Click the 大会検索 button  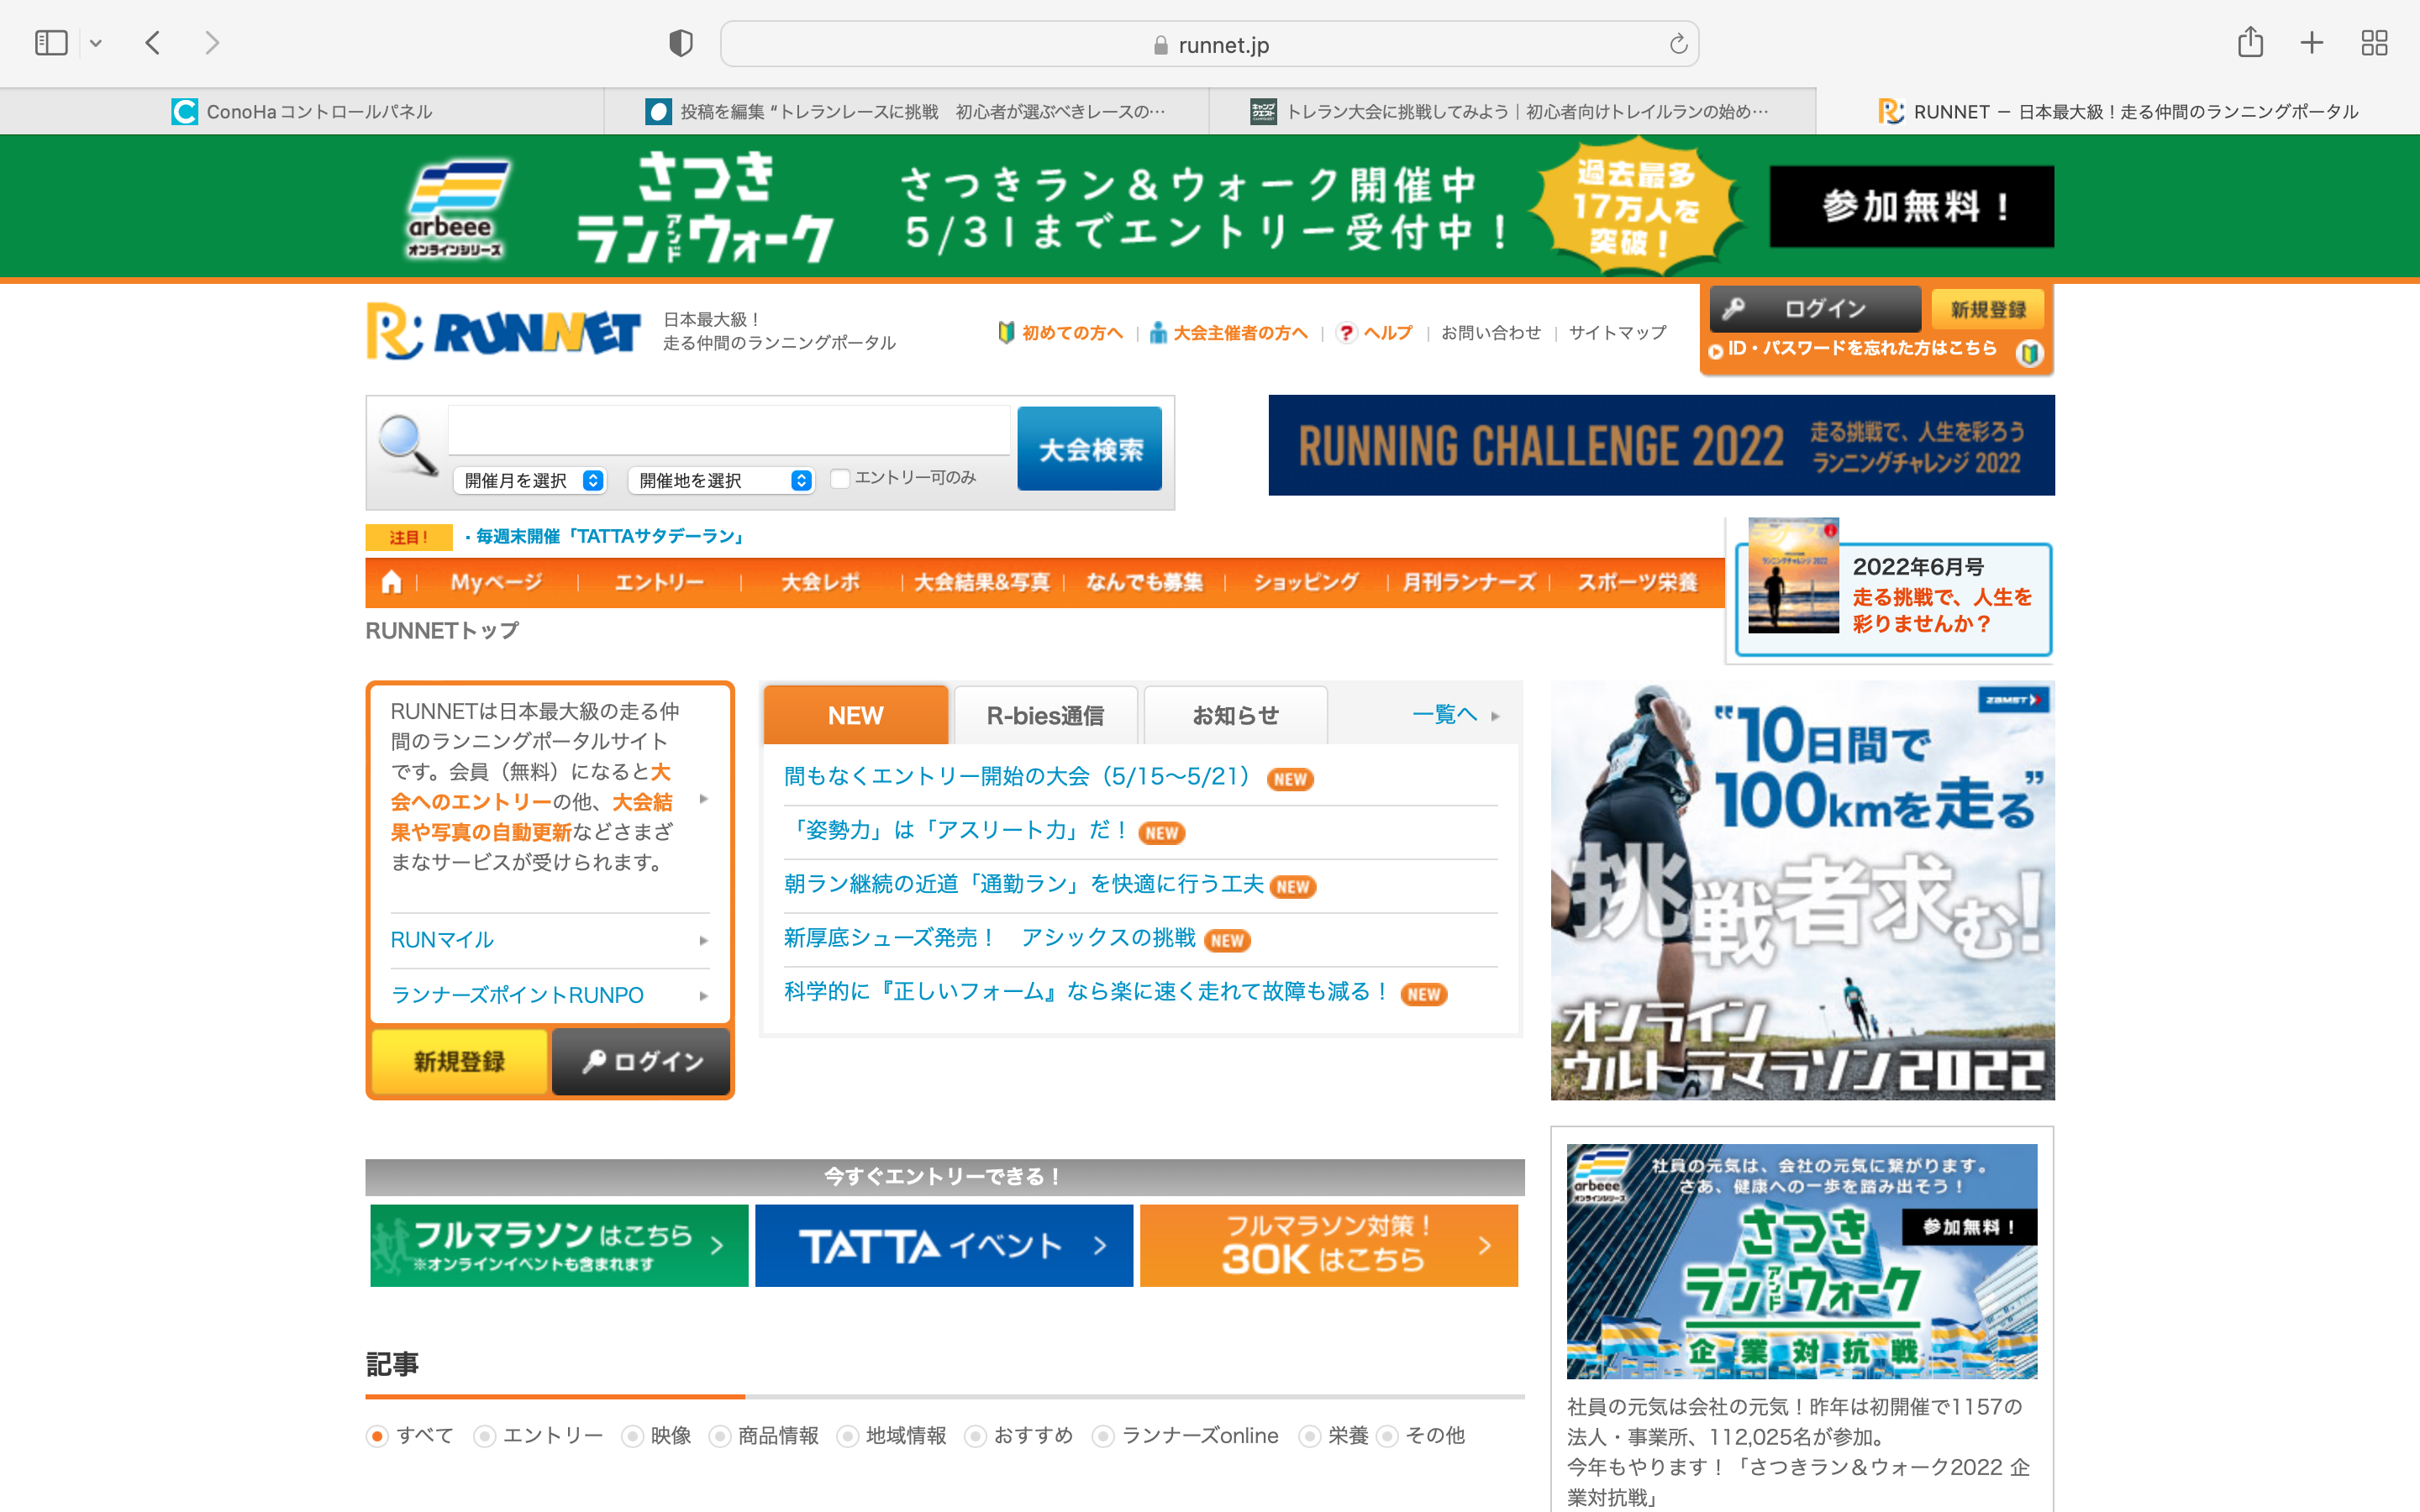1089,449
